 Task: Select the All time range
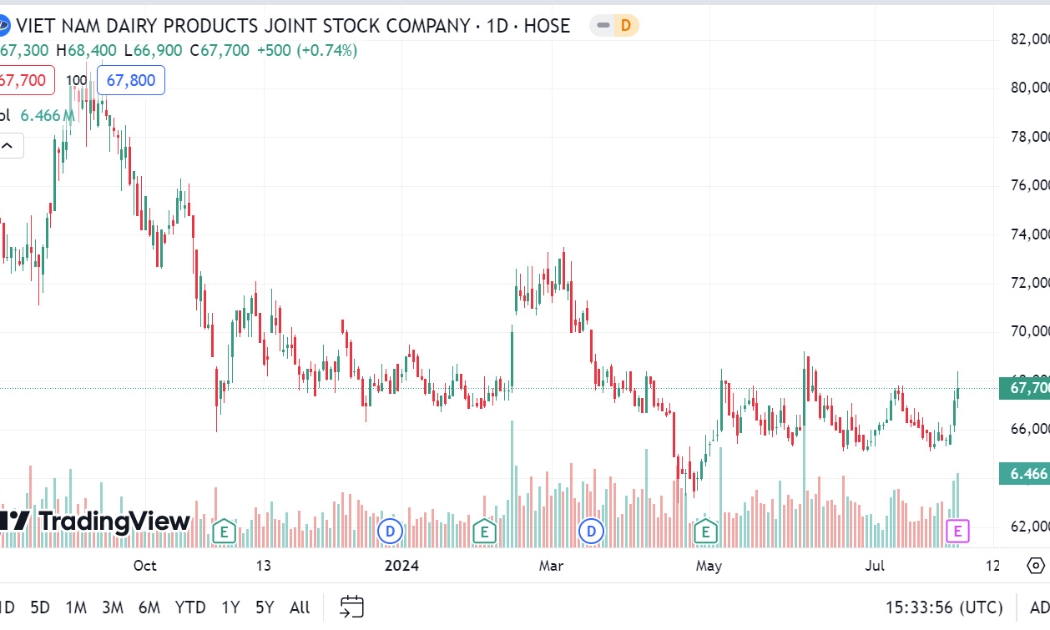[299, 607]
